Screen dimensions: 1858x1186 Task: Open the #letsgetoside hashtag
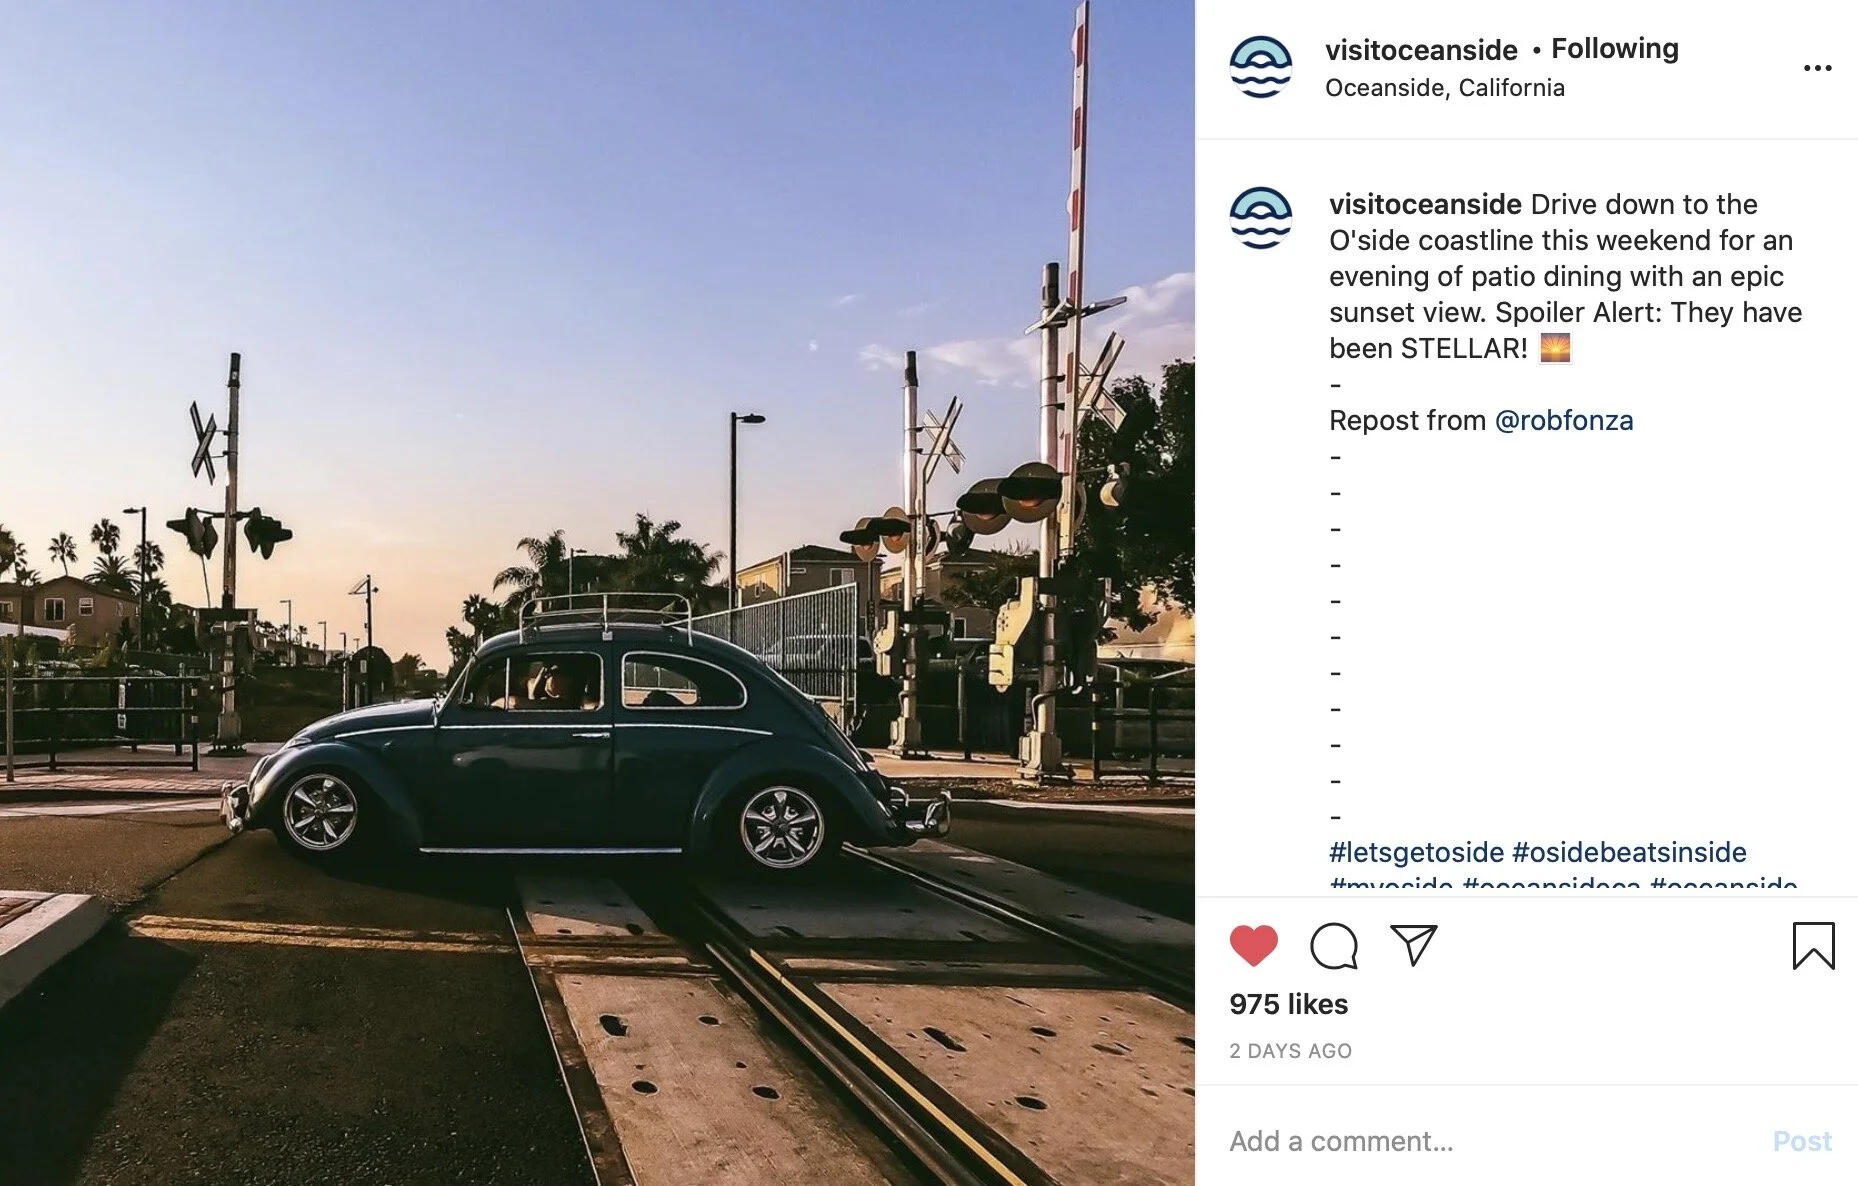pos(1416,852)
